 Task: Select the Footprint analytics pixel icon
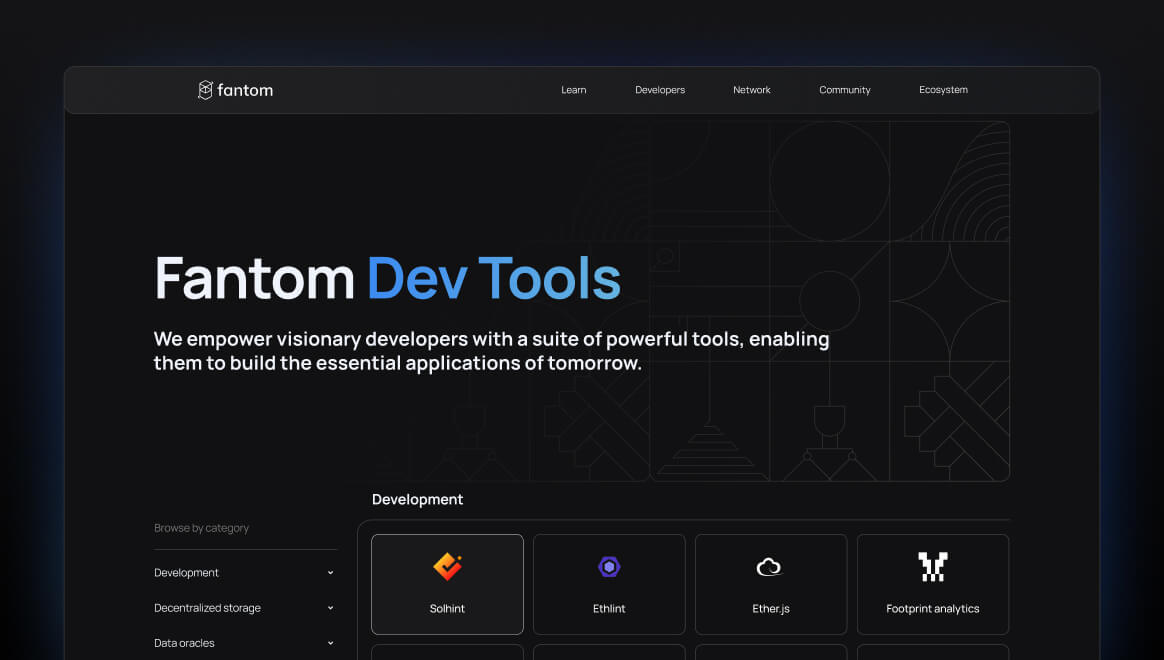pyautogui.click(x=932, y=566)
